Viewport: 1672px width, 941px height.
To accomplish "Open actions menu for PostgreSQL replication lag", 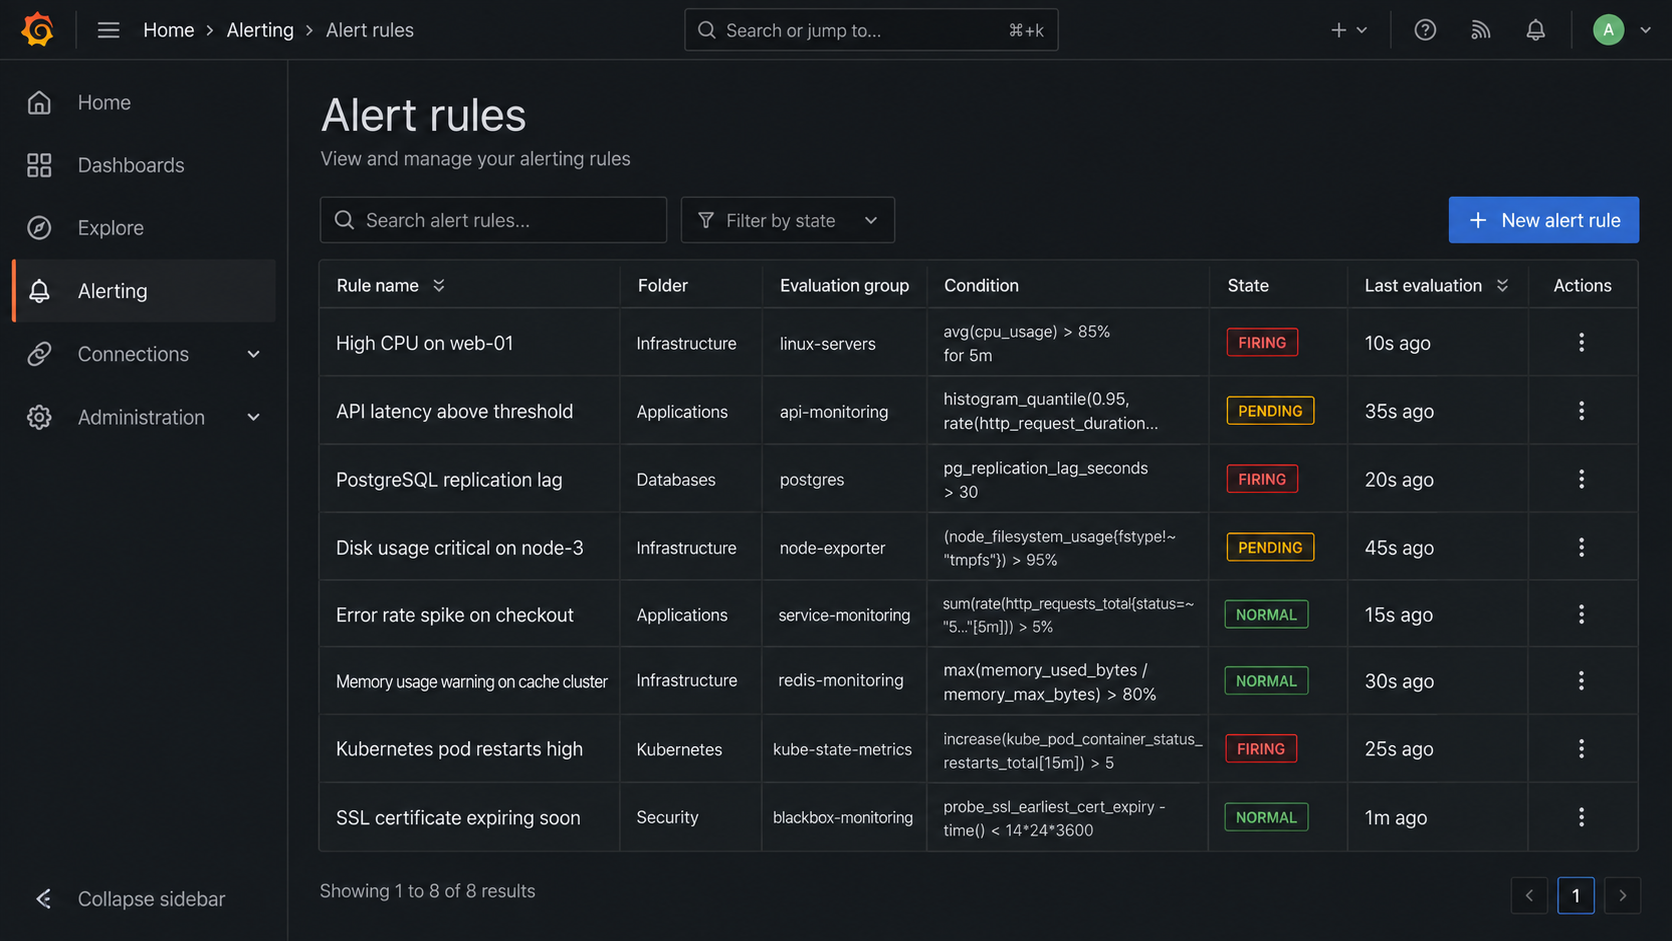I will pos(1581,479).
